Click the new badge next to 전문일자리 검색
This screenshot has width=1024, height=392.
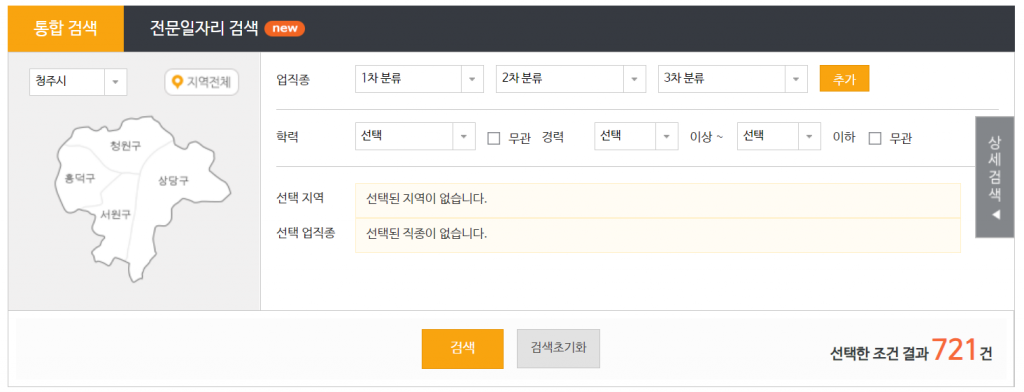point(285,29)
